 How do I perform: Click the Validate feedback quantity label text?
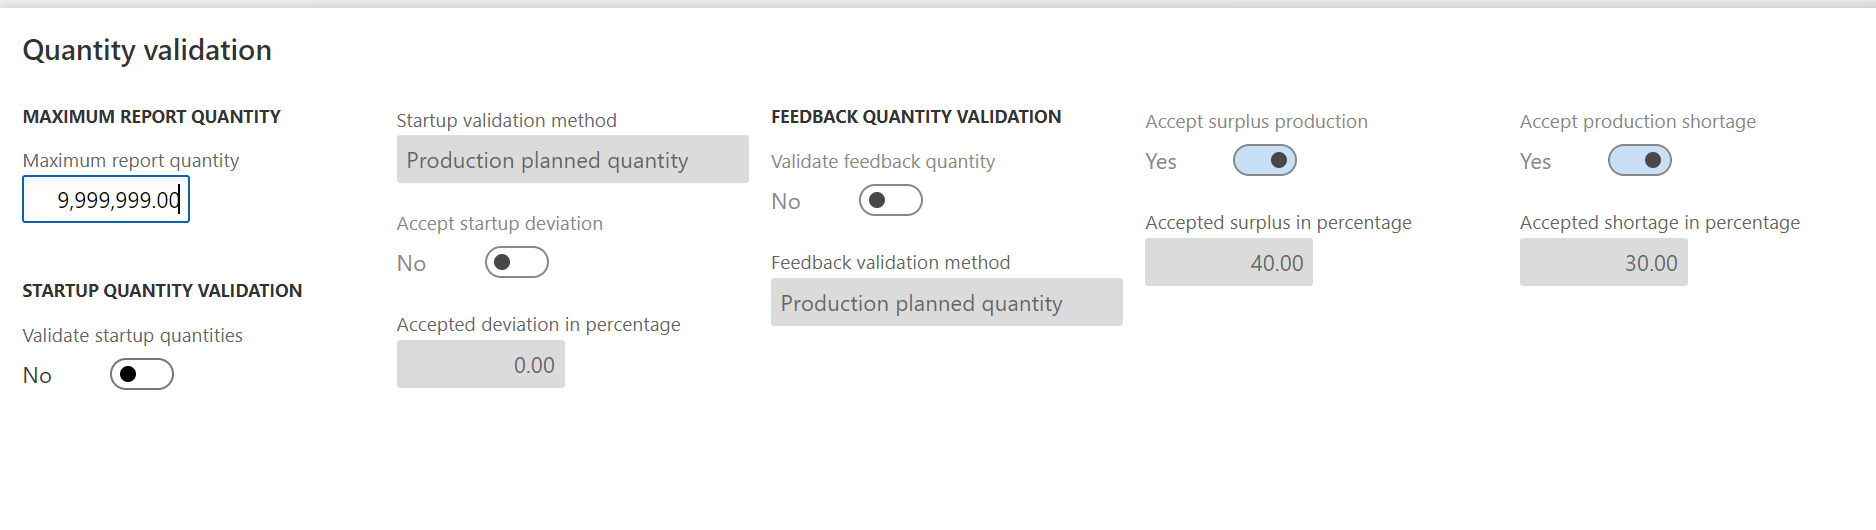point(883,162)
